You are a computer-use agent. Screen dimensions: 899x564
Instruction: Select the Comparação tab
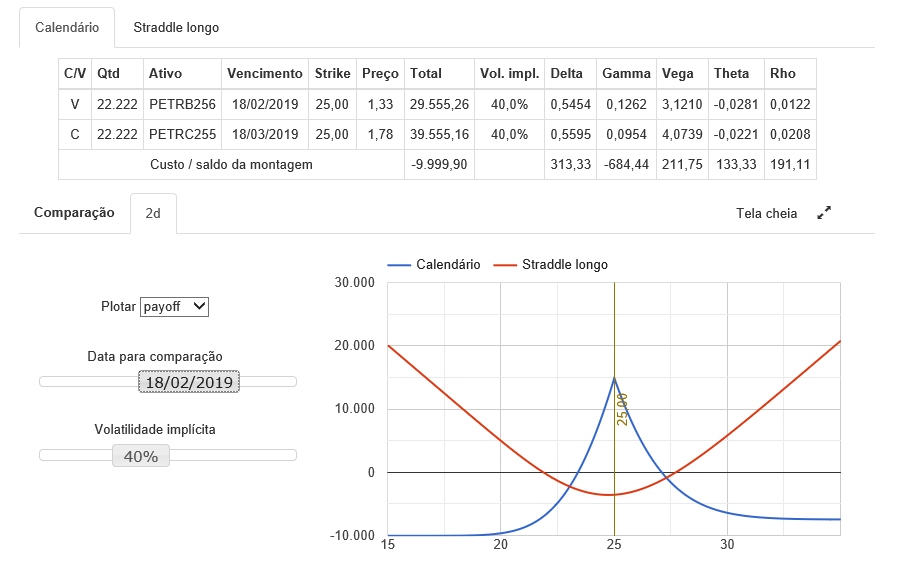click(74, 213)
